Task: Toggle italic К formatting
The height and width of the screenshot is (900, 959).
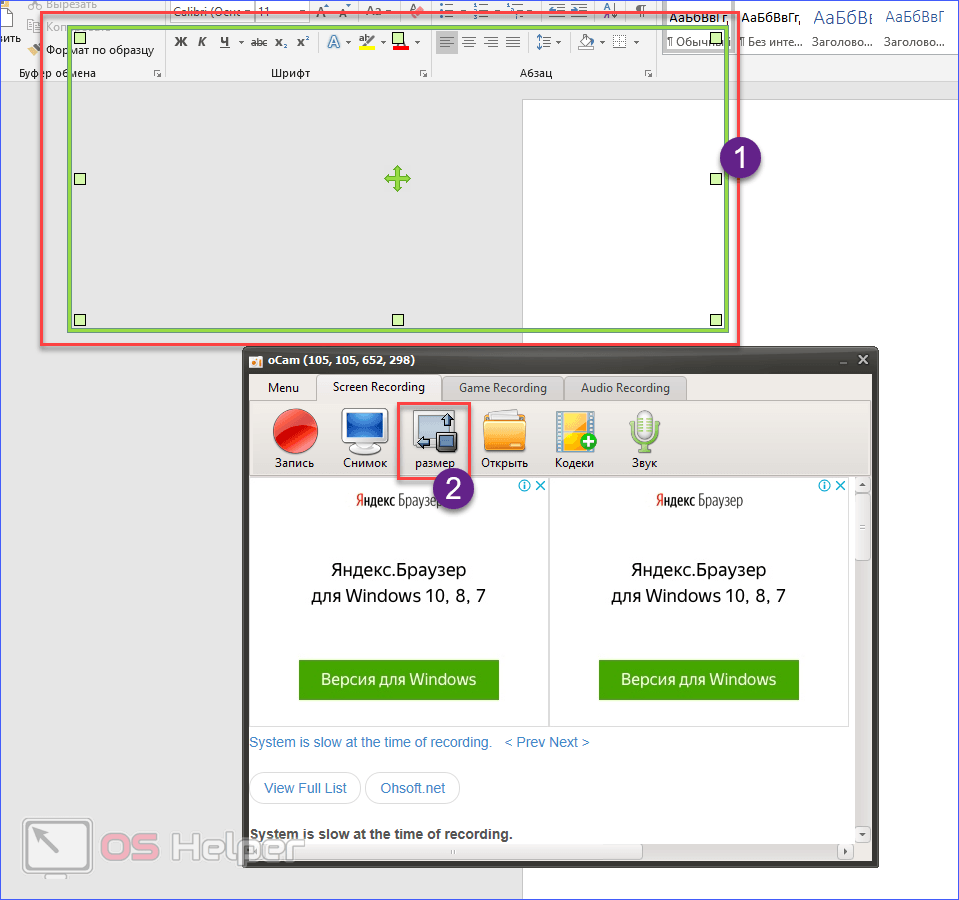Action: coord(202,42)
